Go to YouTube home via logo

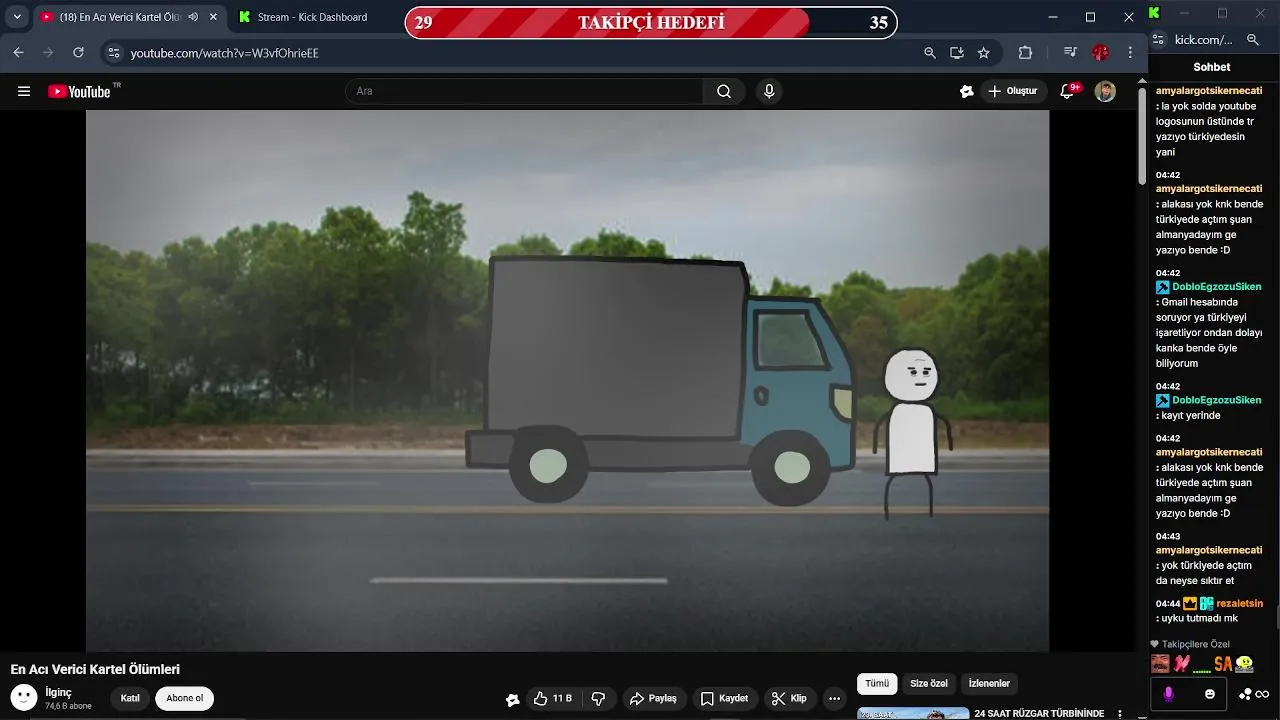tap(79, 91)
